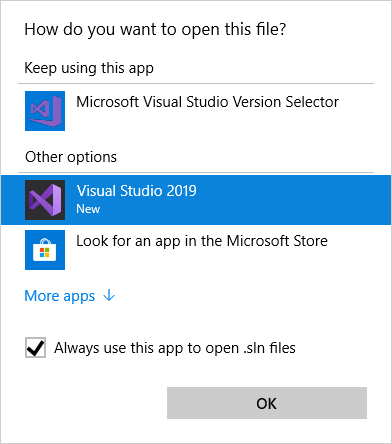Confirm the selection with OK
This screenshot has width=392, height=444.
pos(267,403)
